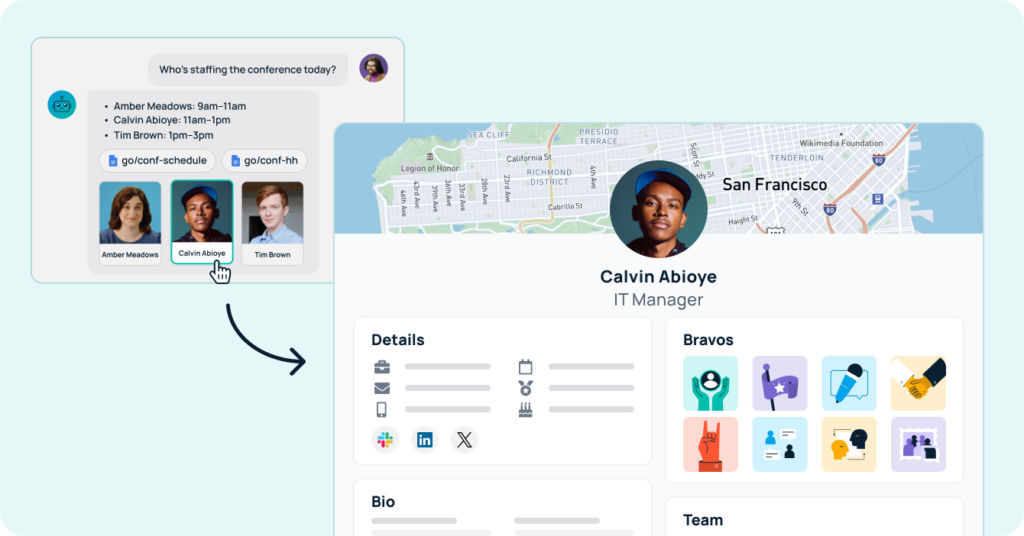Click the user avatar beside the question
The height and width of the screenshot is (536, 1024).
coord(374,68)
